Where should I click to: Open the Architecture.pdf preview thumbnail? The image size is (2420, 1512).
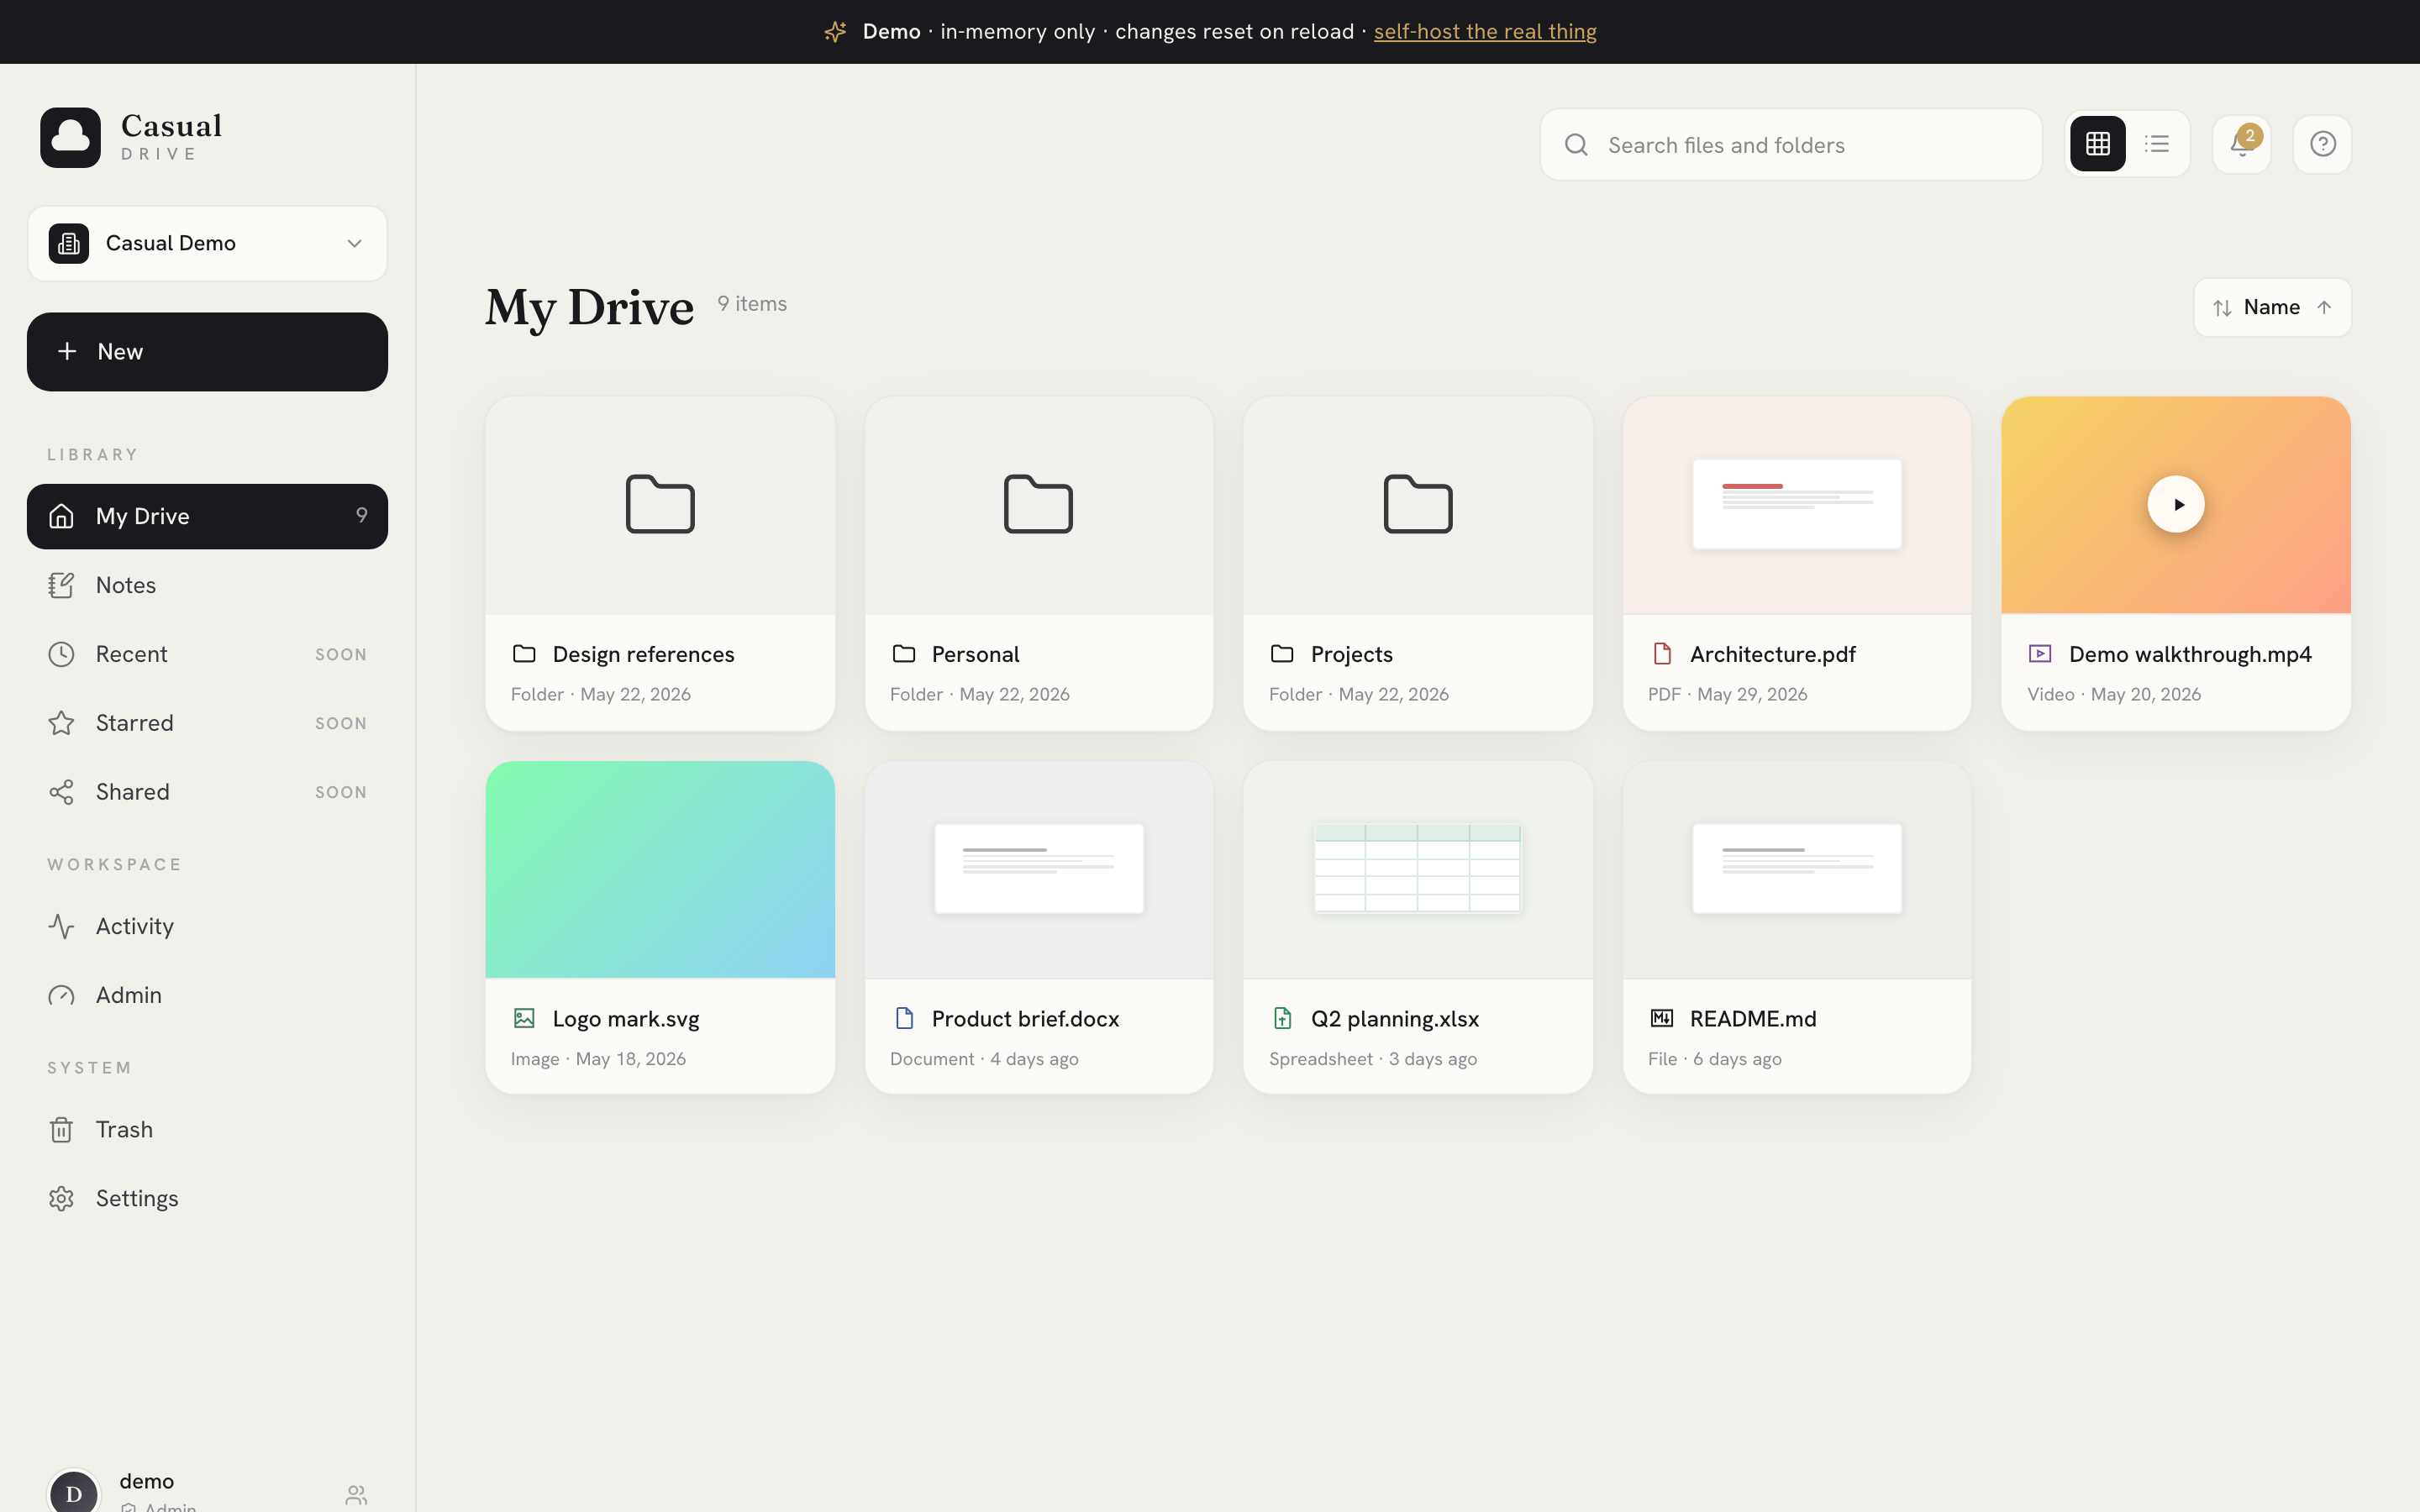pos(1797,505)
